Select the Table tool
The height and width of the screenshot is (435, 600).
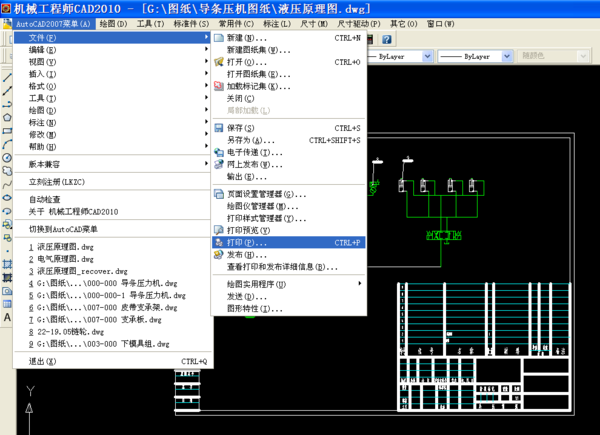[x=7, y=304]
